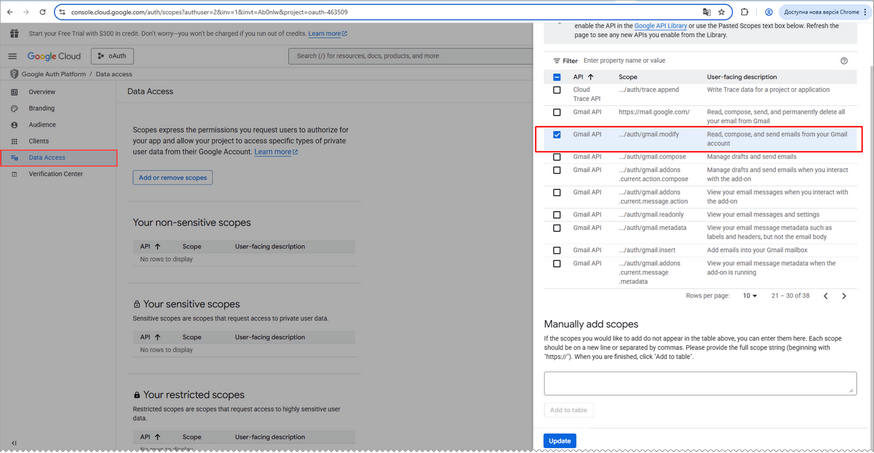Screen dimensions: 874x453
Task: Click the Google Auth Platform shield icon
Action: (x=14, y=74)
